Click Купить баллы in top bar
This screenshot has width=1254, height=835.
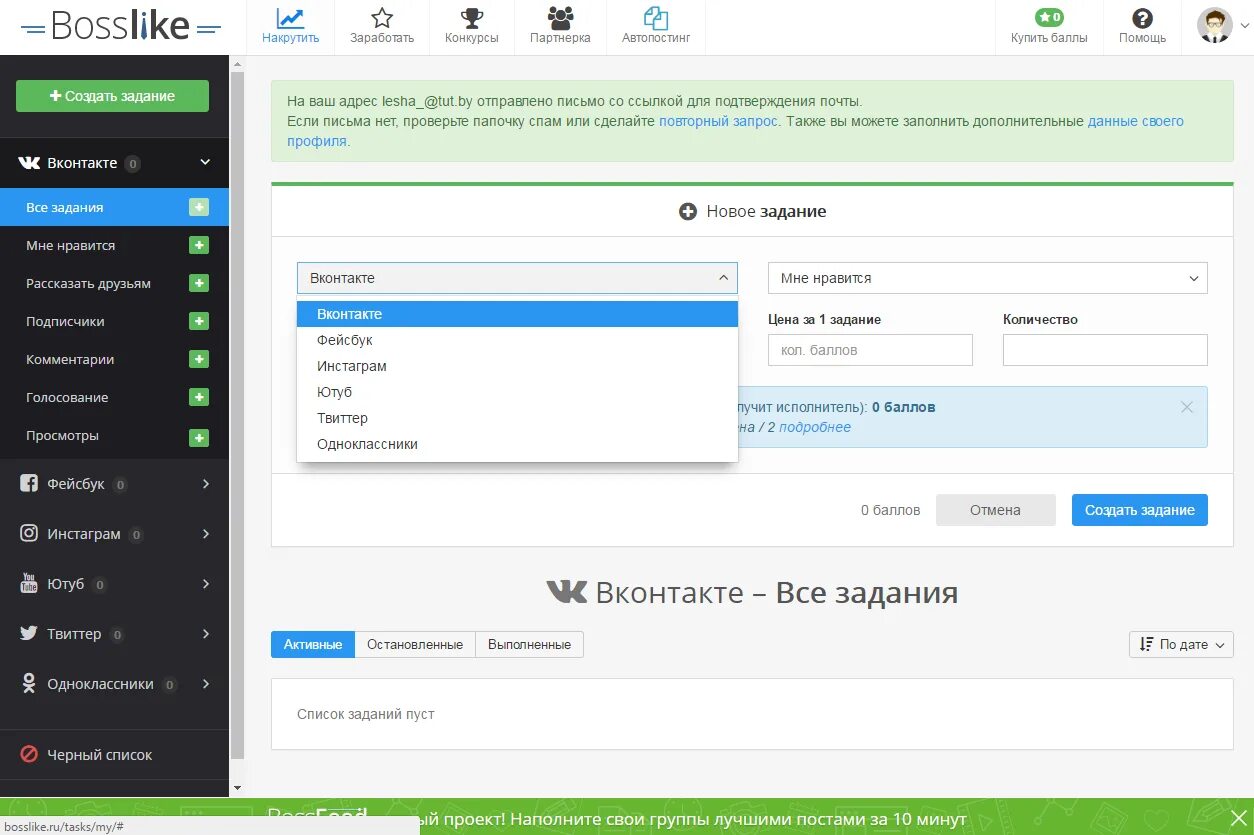[x=1049, y=27]
